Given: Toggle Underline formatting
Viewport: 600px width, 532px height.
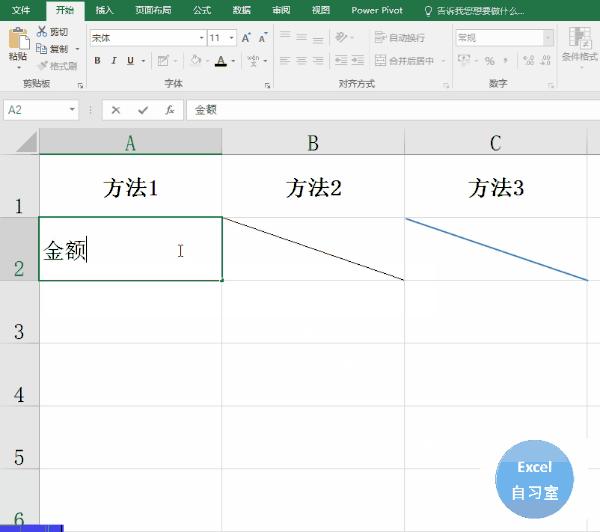Looking at the screenshot, I should click(130, 60).
